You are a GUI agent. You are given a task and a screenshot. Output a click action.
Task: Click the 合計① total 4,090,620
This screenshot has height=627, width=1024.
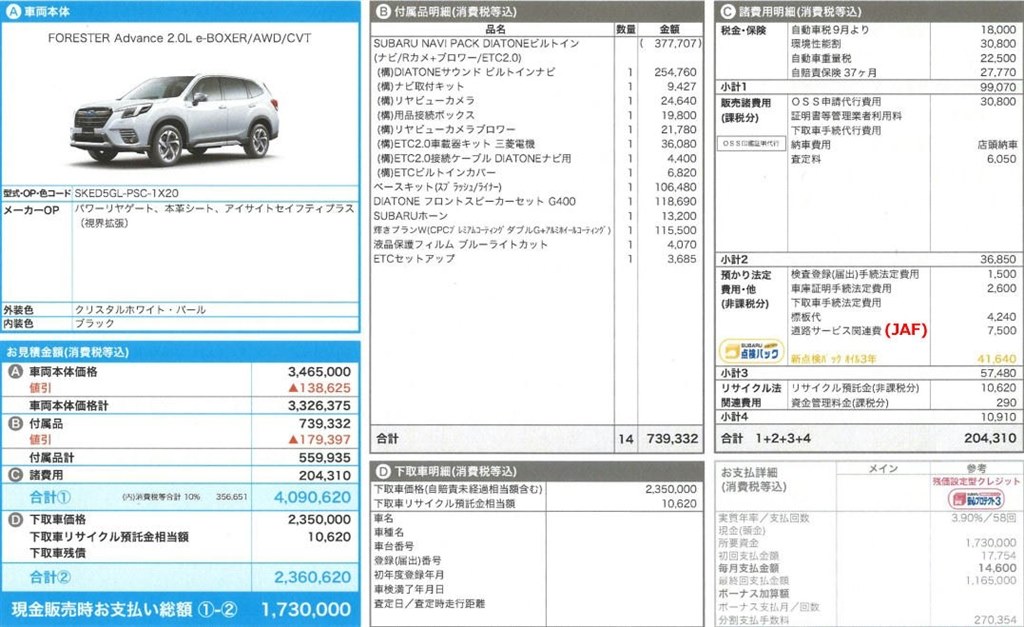click(312, 497)
